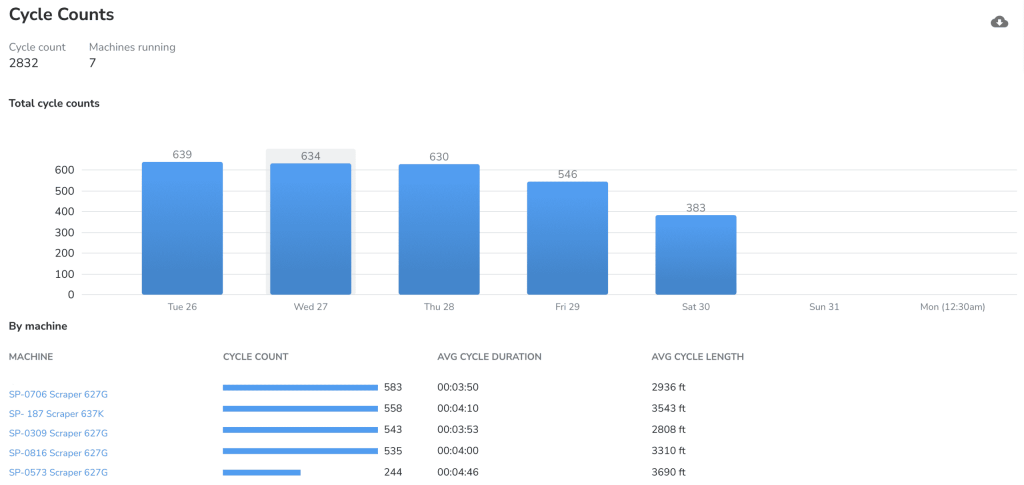Select the highlighted Wed 27 bar

(x=310, y=229)
